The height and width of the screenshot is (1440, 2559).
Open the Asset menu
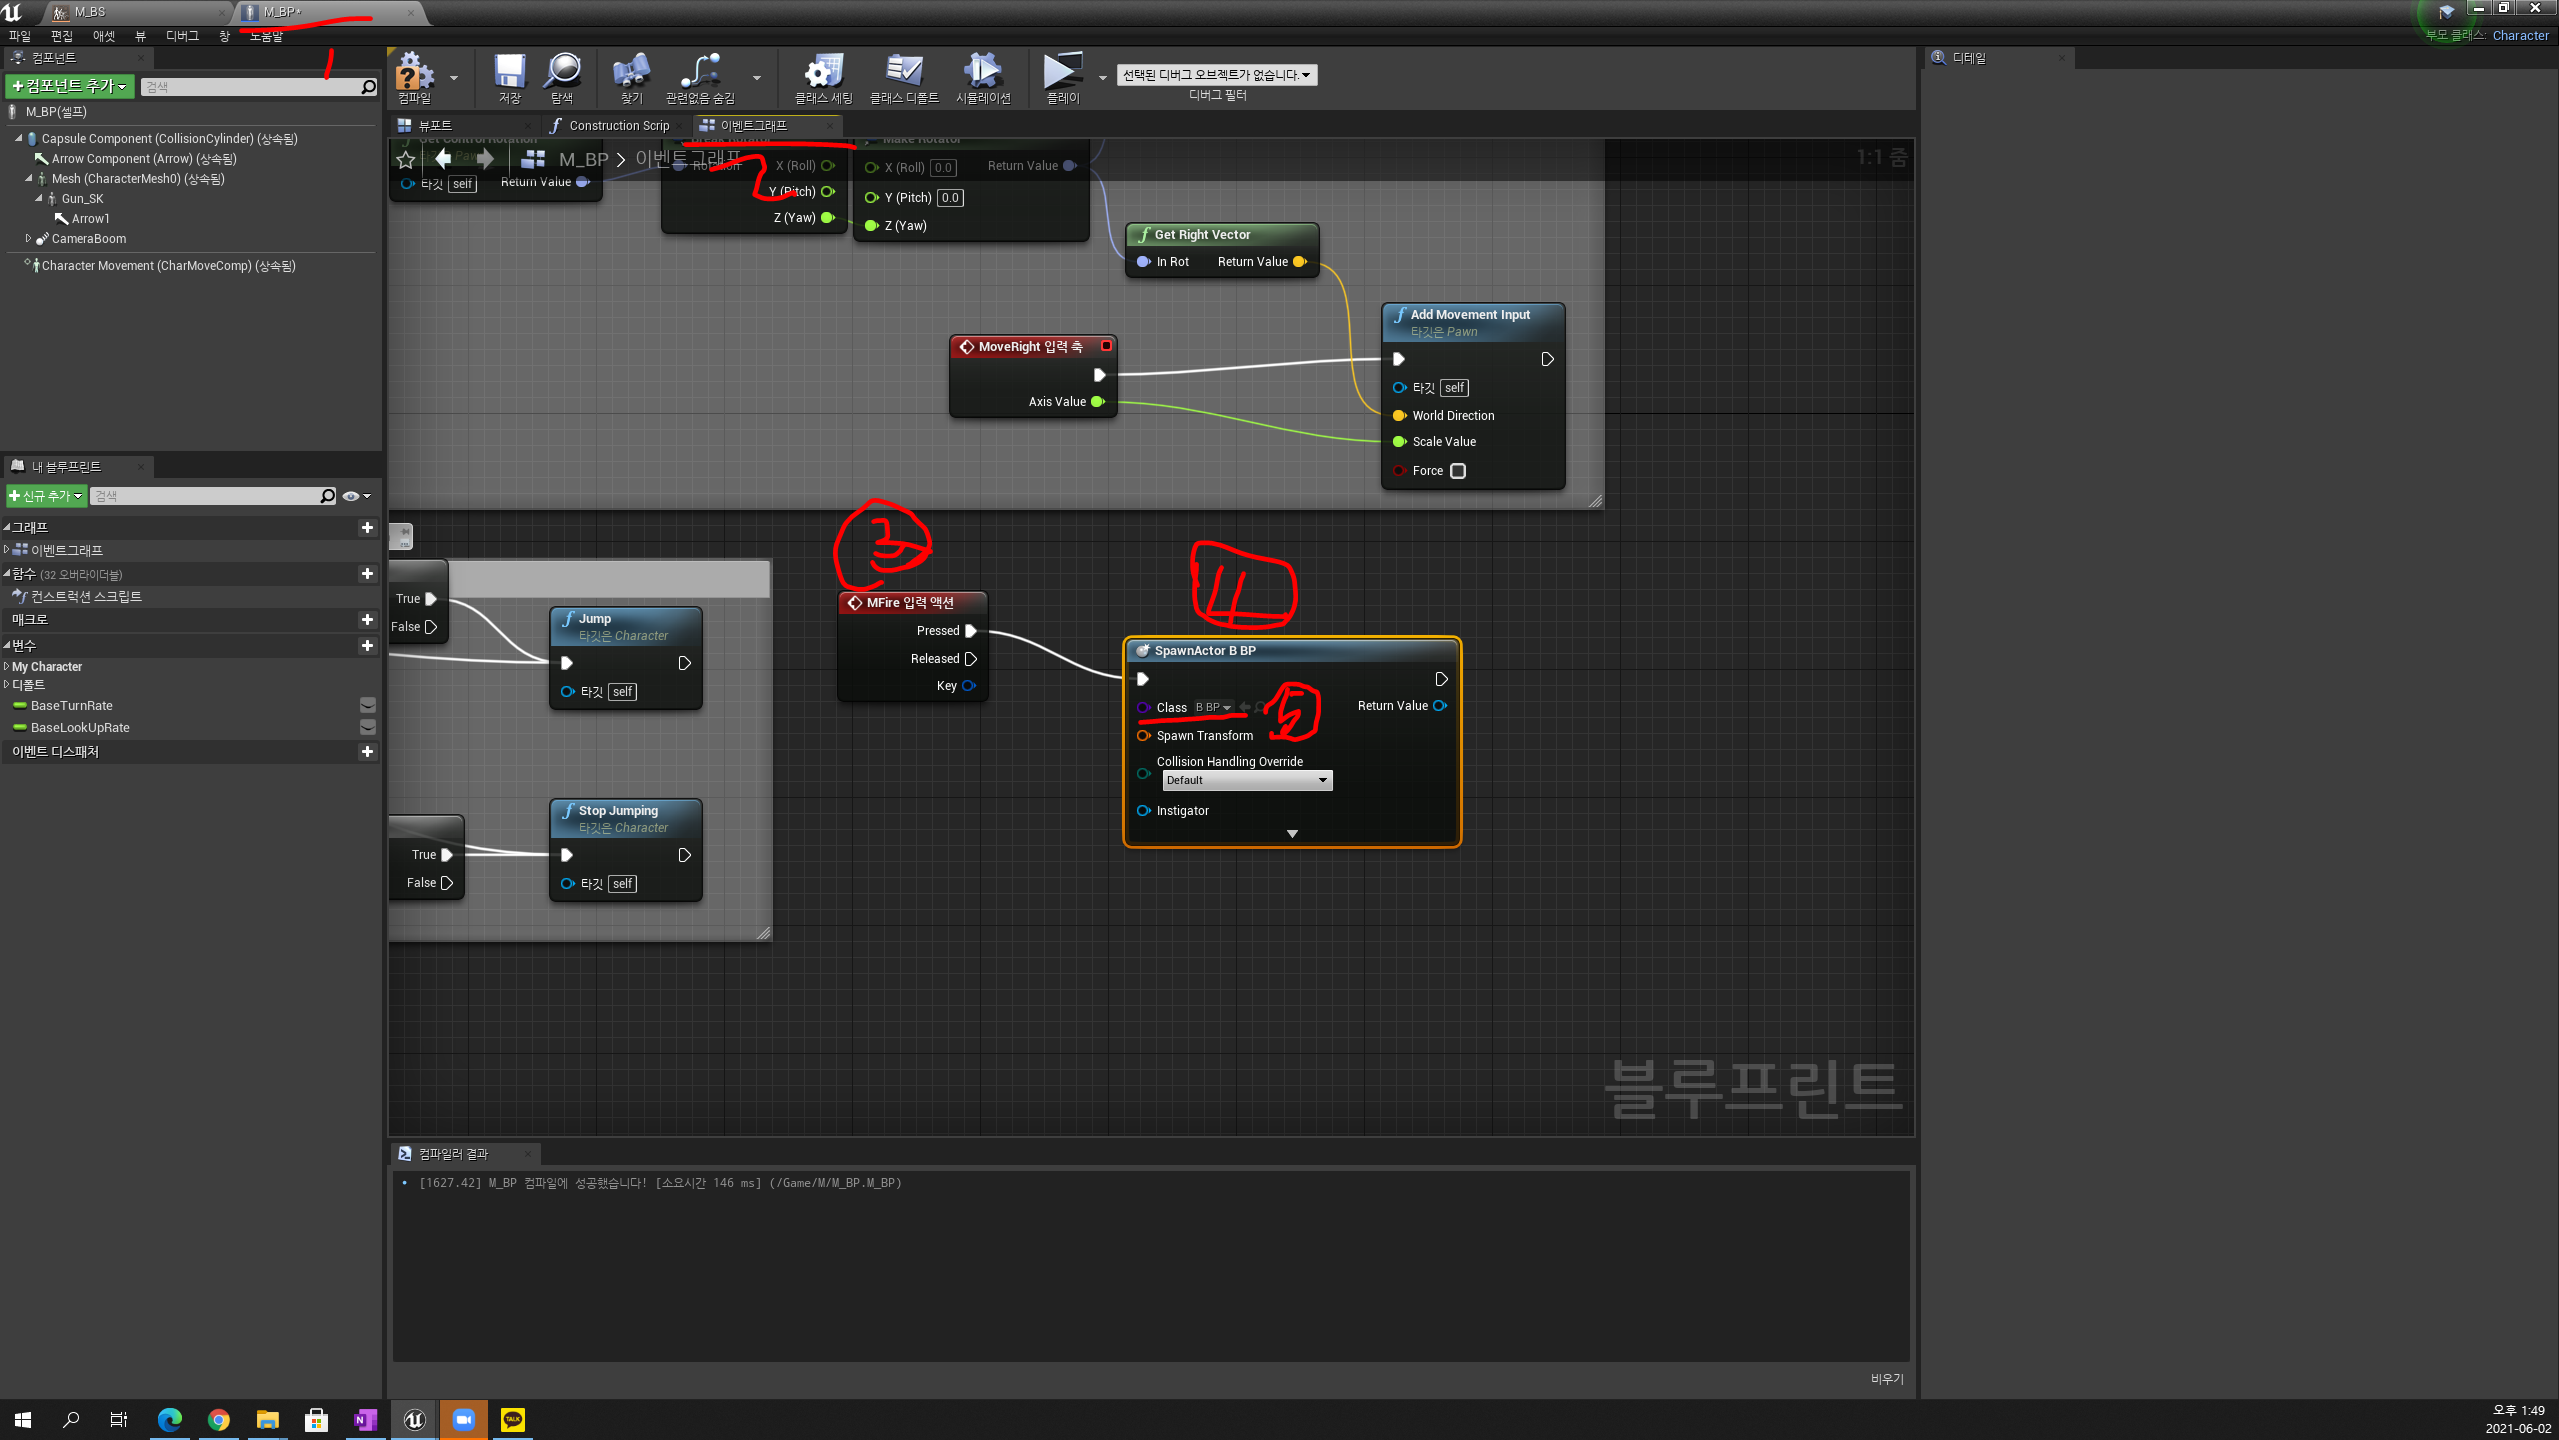[x=104, y=36]
